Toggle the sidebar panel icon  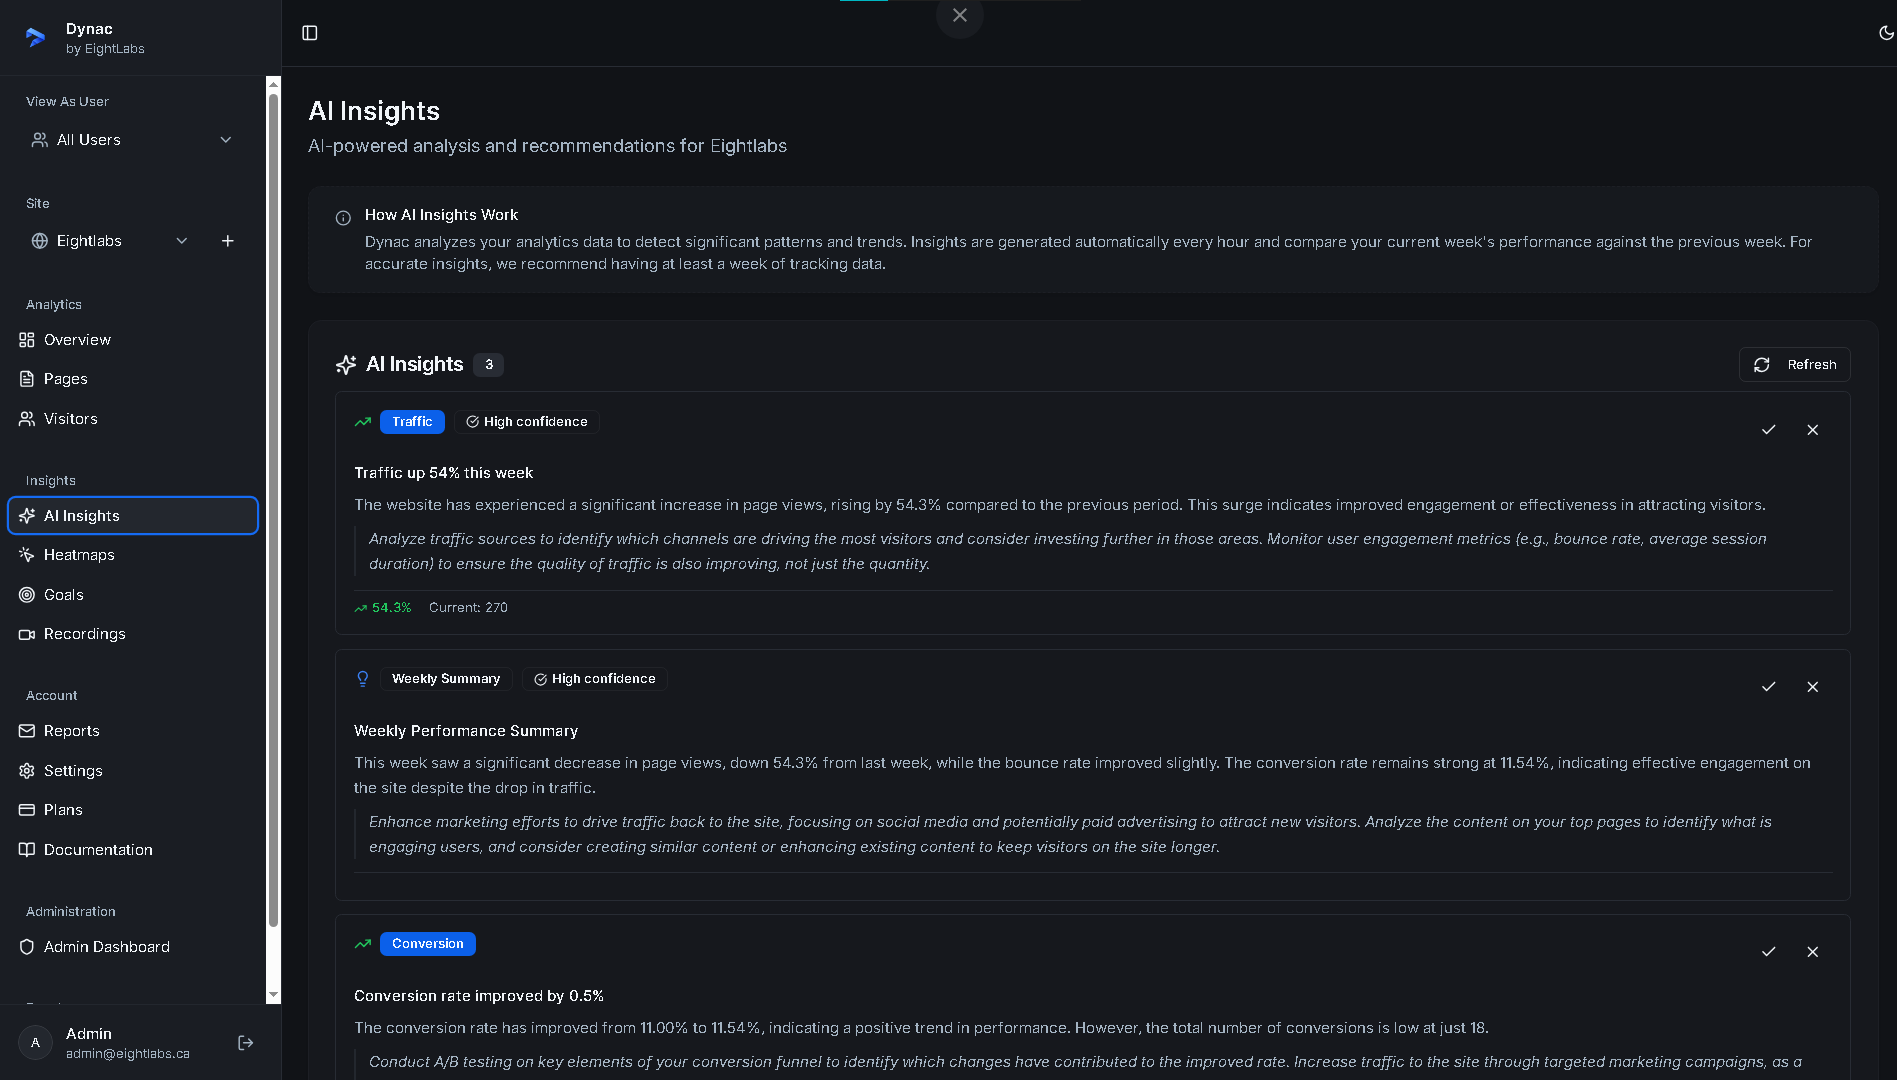tap(310, 33)
